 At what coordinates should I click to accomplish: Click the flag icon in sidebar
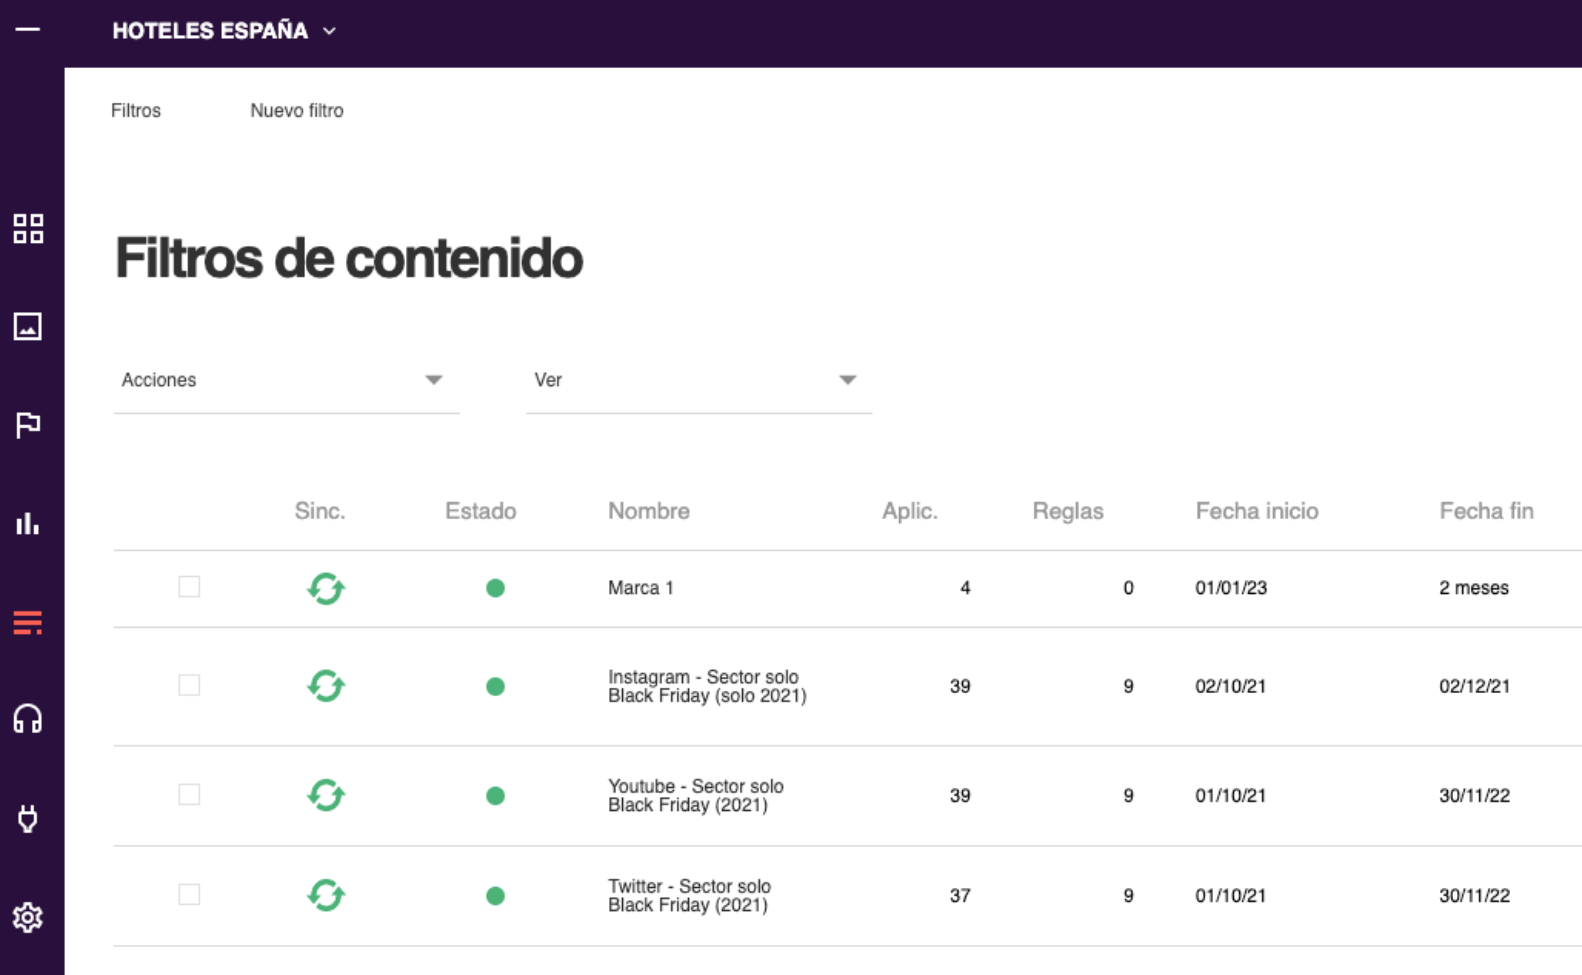click(28, 425)
